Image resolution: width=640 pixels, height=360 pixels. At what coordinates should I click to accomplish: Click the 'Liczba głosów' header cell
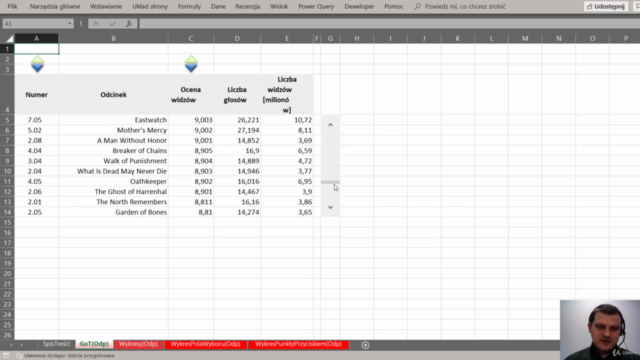point(237,94)
